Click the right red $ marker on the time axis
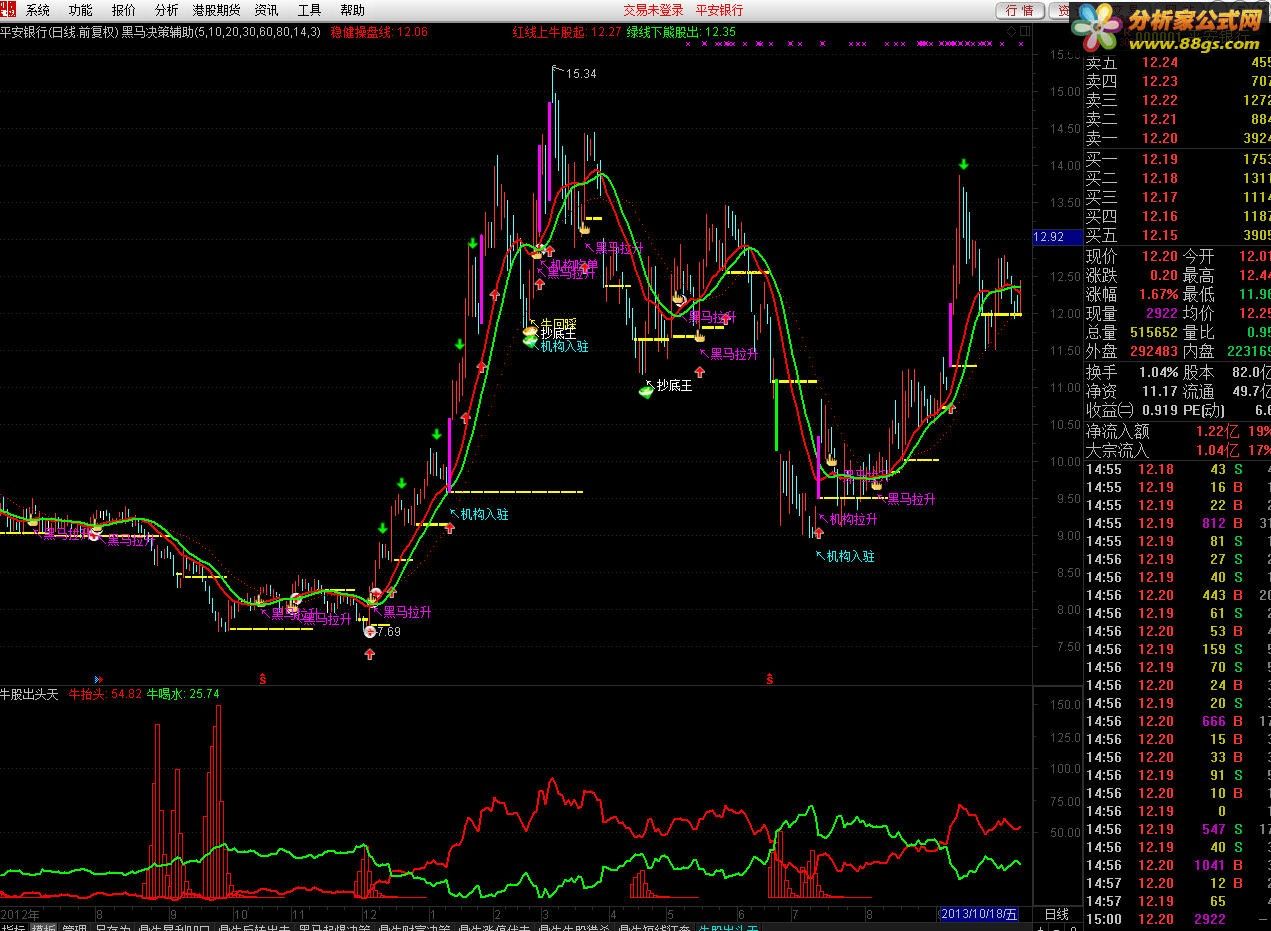This screenshot has width=1271, height=931. tap(769, 678)
